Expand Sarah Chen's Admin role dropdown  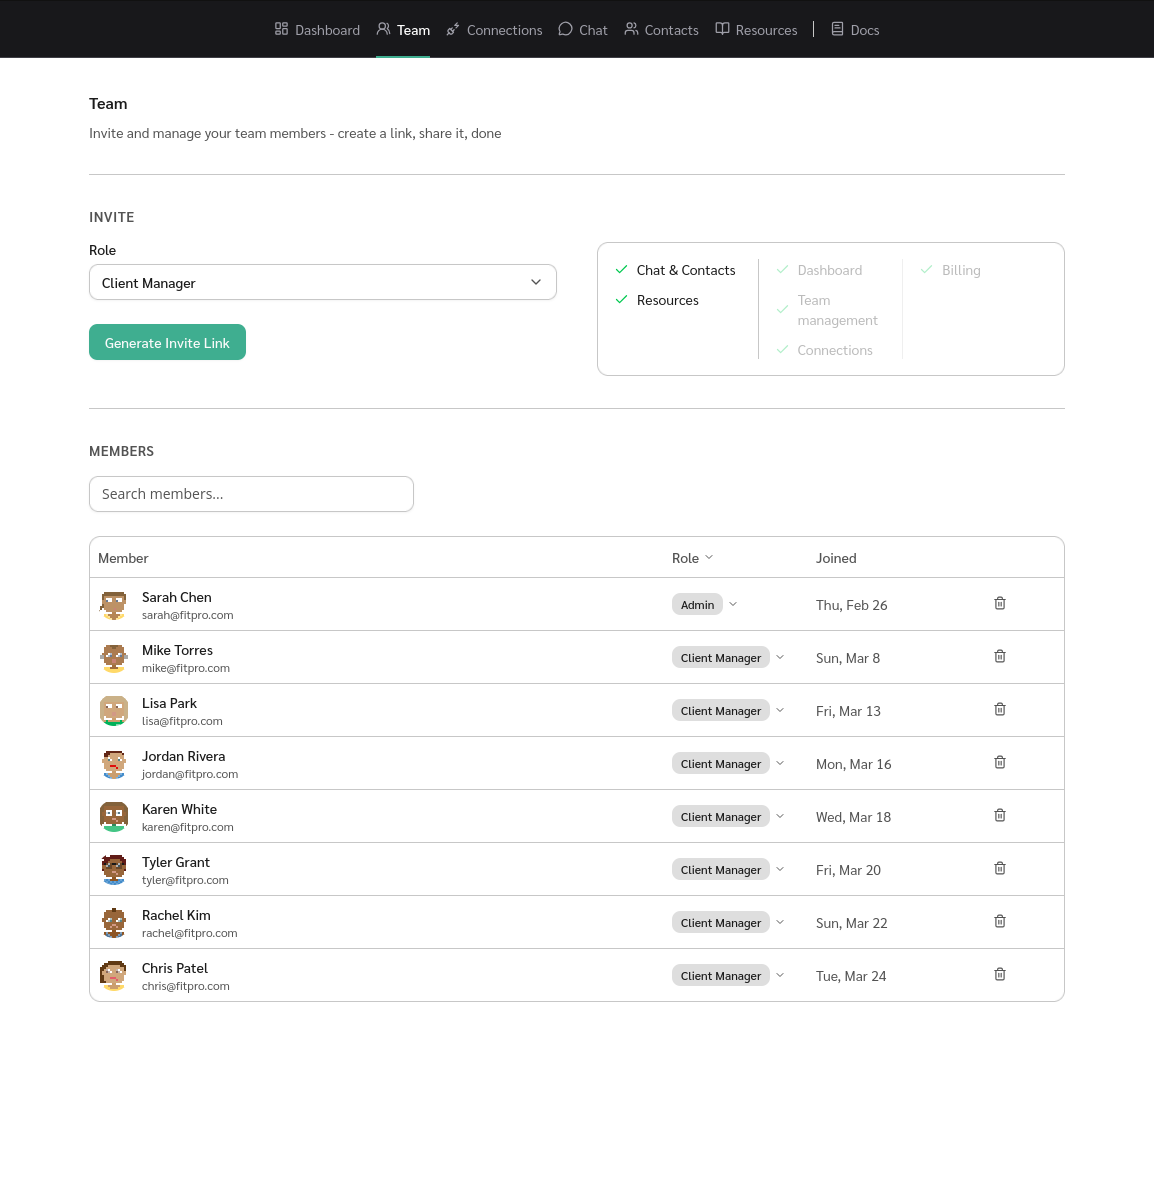point(733,604)
